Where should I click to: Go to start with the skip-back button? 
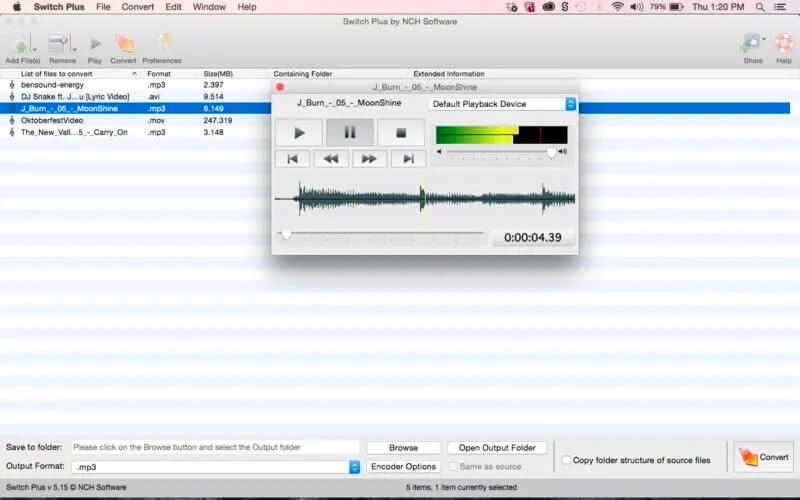292,159
